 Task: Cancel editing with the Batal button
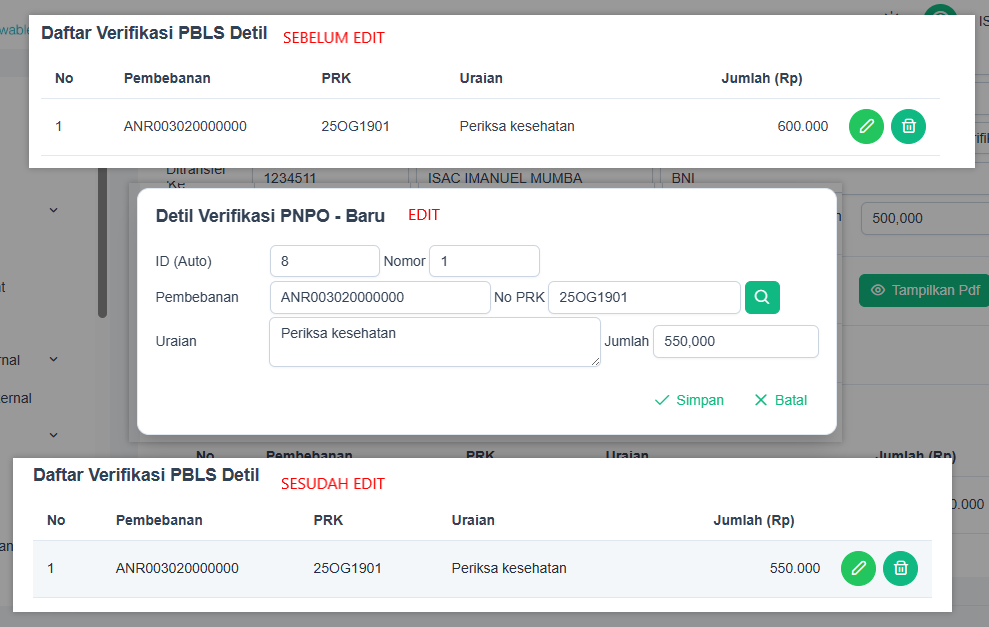click(x=780, y=400)
